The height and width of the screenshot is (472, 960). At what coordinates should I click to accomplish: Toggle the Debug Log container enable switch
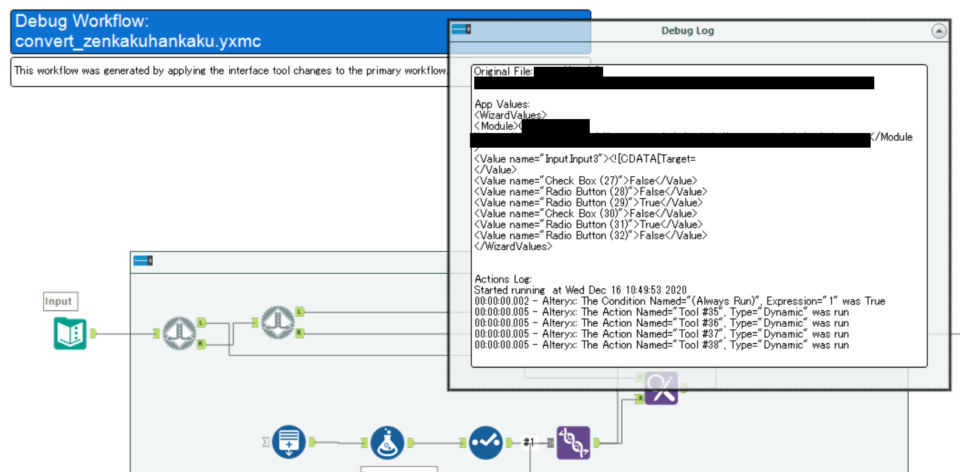(461, 29)
